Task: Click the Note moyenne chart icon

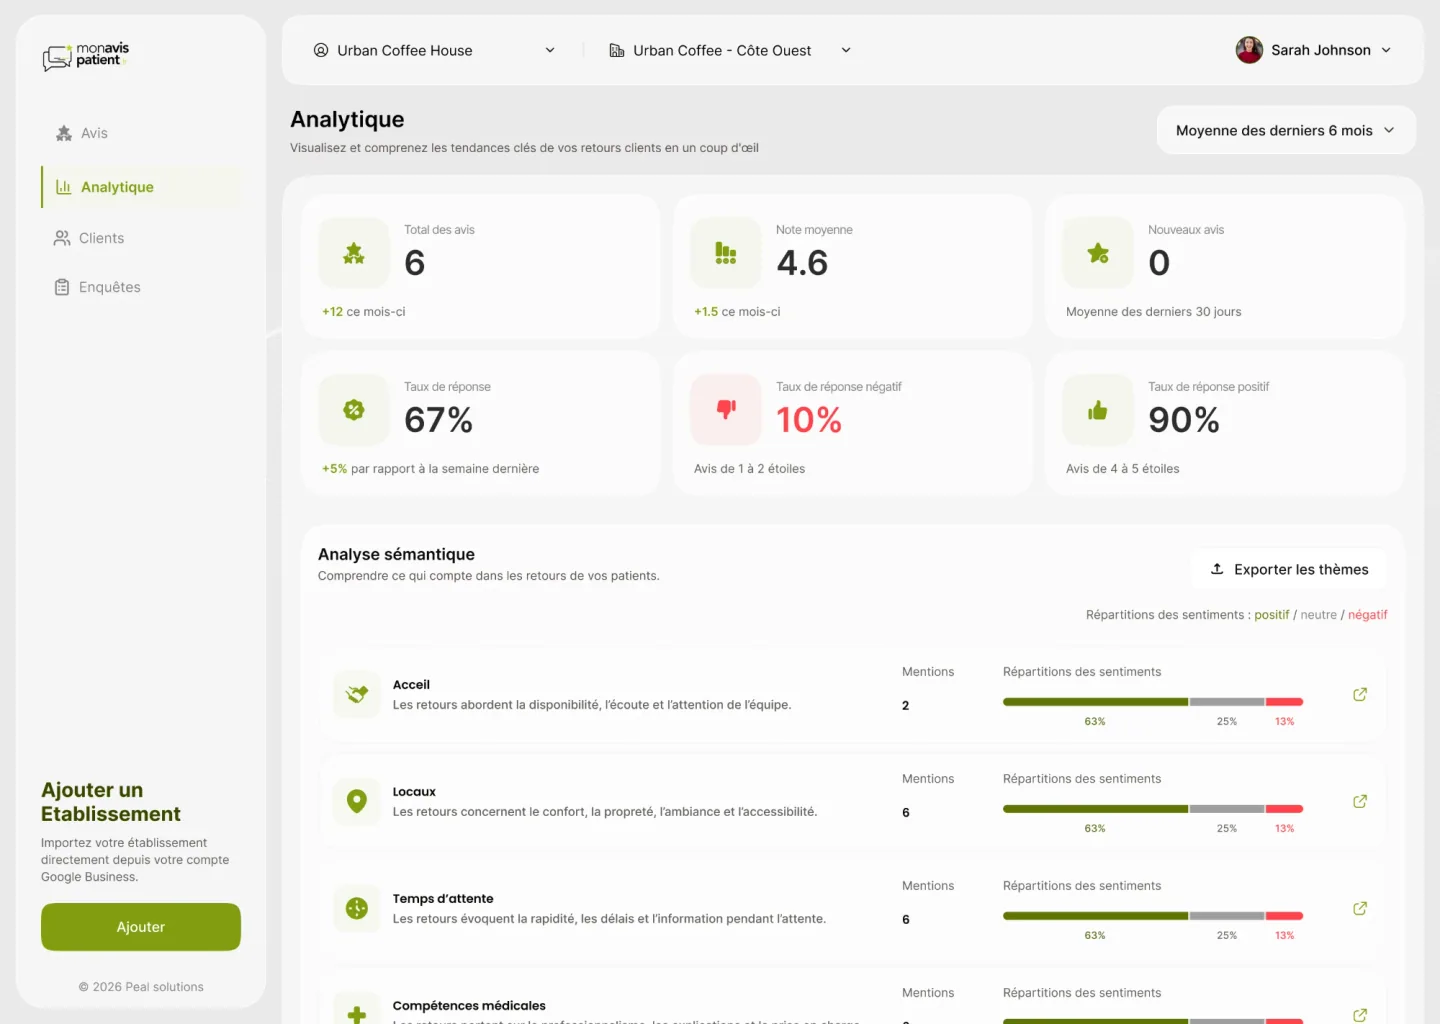Action: pyautogui.click(x=726, y=253)
